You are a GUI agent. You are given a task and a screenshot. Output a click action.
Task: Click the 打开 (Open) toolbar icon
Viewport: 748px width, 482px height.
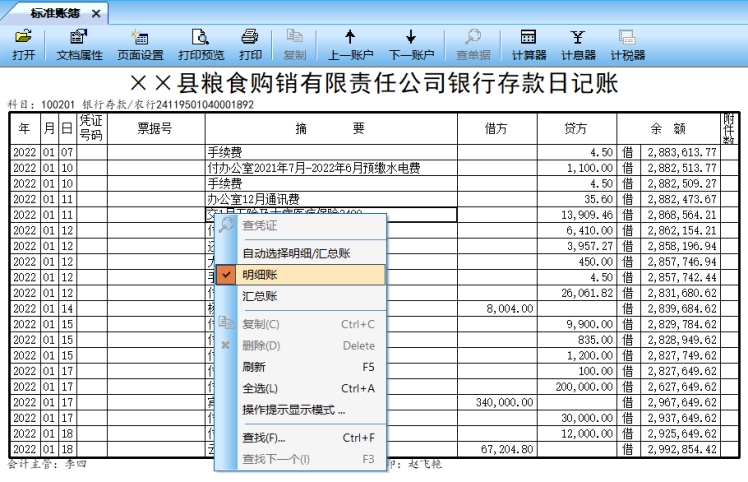23,45
